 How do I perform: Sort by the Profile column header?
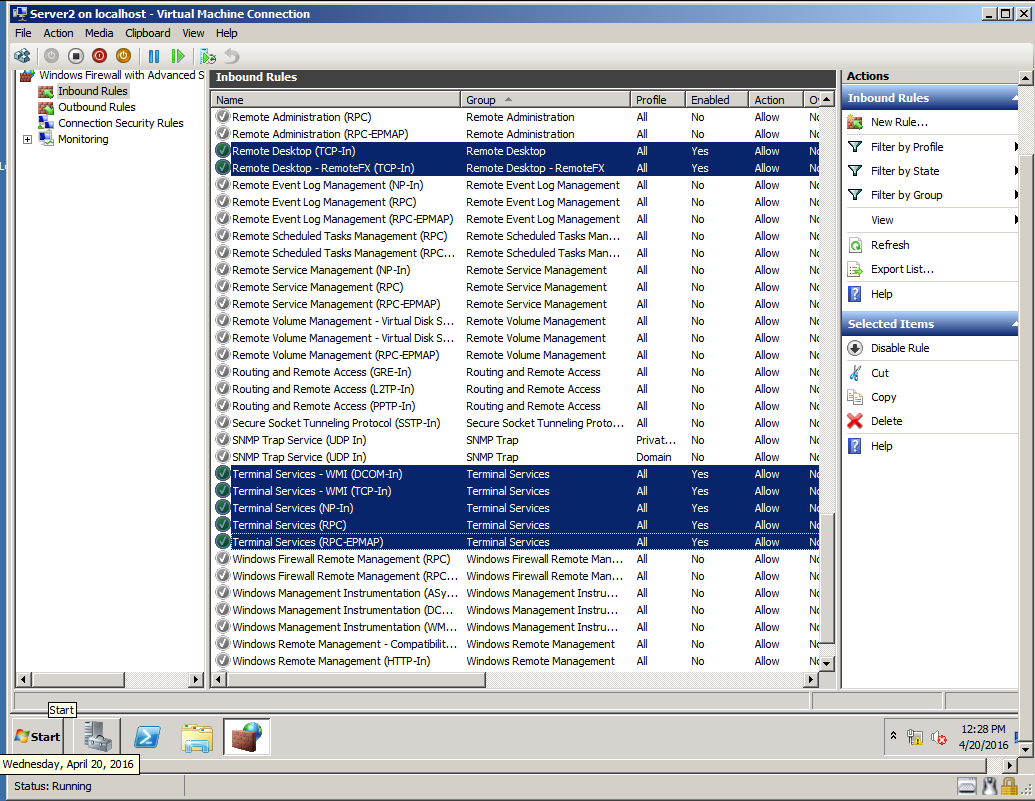658,100
